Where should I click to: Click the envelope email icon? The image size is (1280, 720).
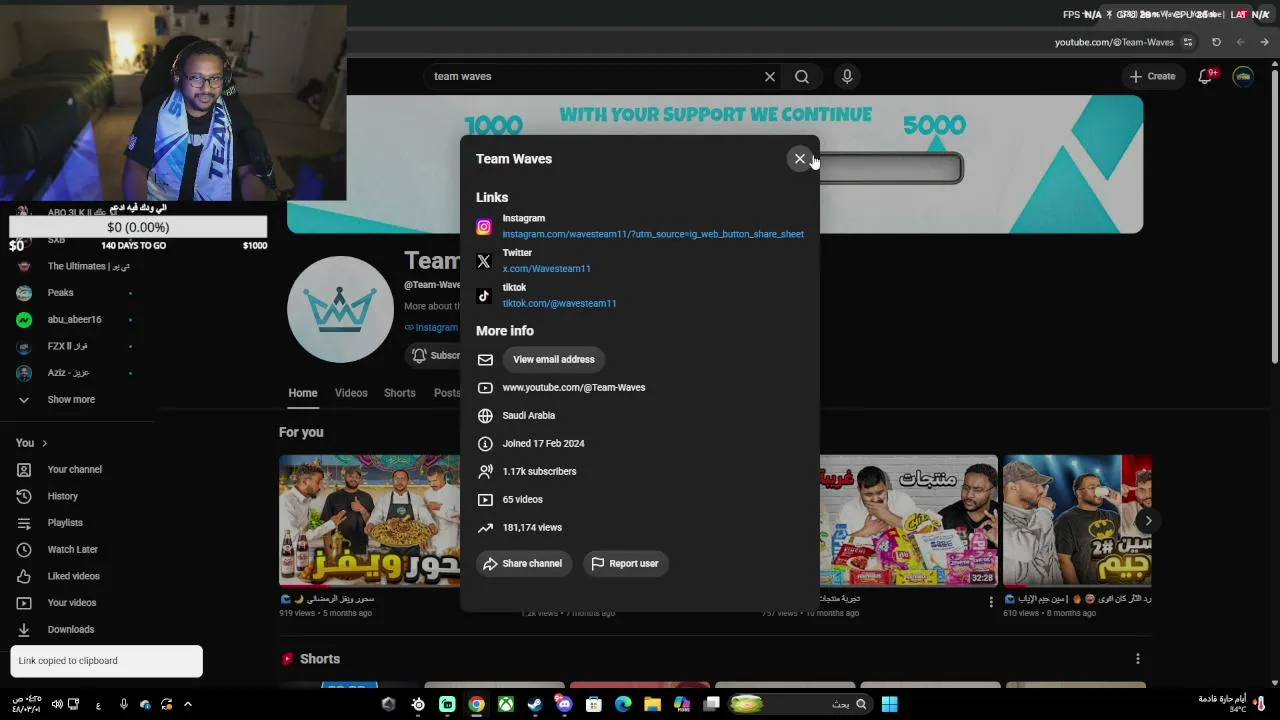tap(485, 359)
